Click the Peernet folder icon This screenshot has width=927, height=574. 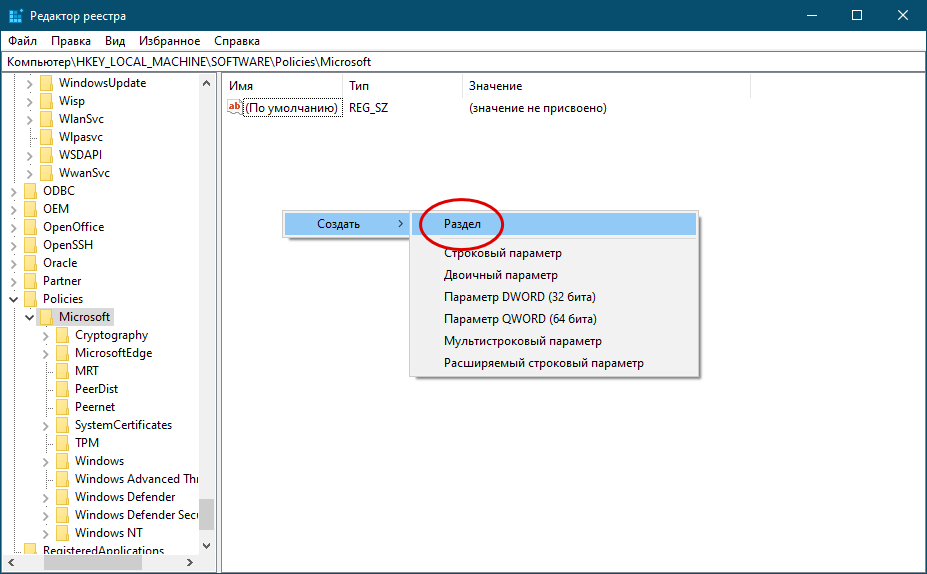pyautogui.click(x=62, y=407)
